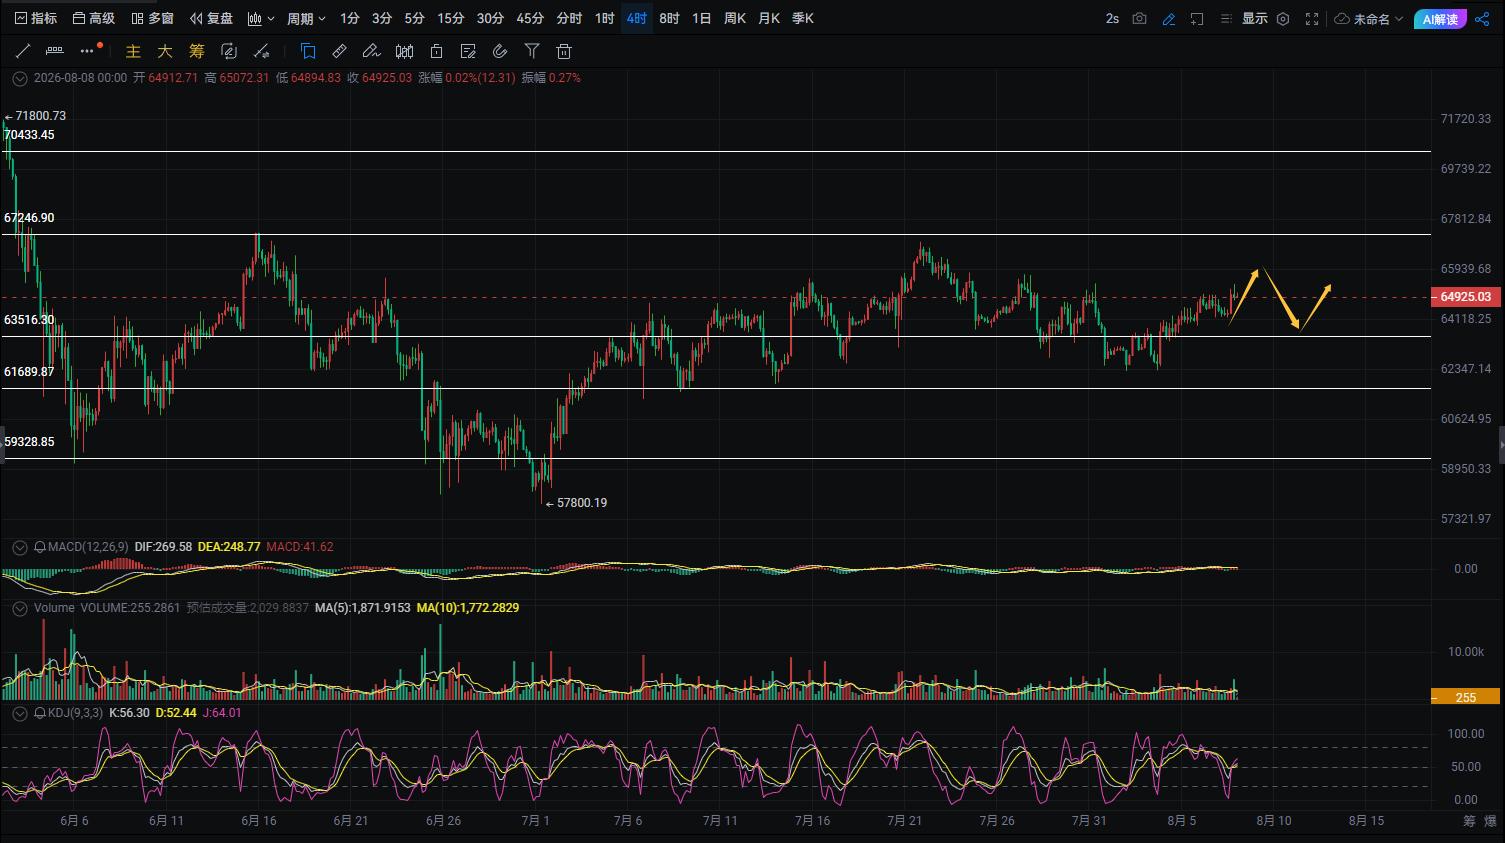The image size is (1505, 843).
Task: Expand the 周期 period dropdown
Action: click(306, 18)
